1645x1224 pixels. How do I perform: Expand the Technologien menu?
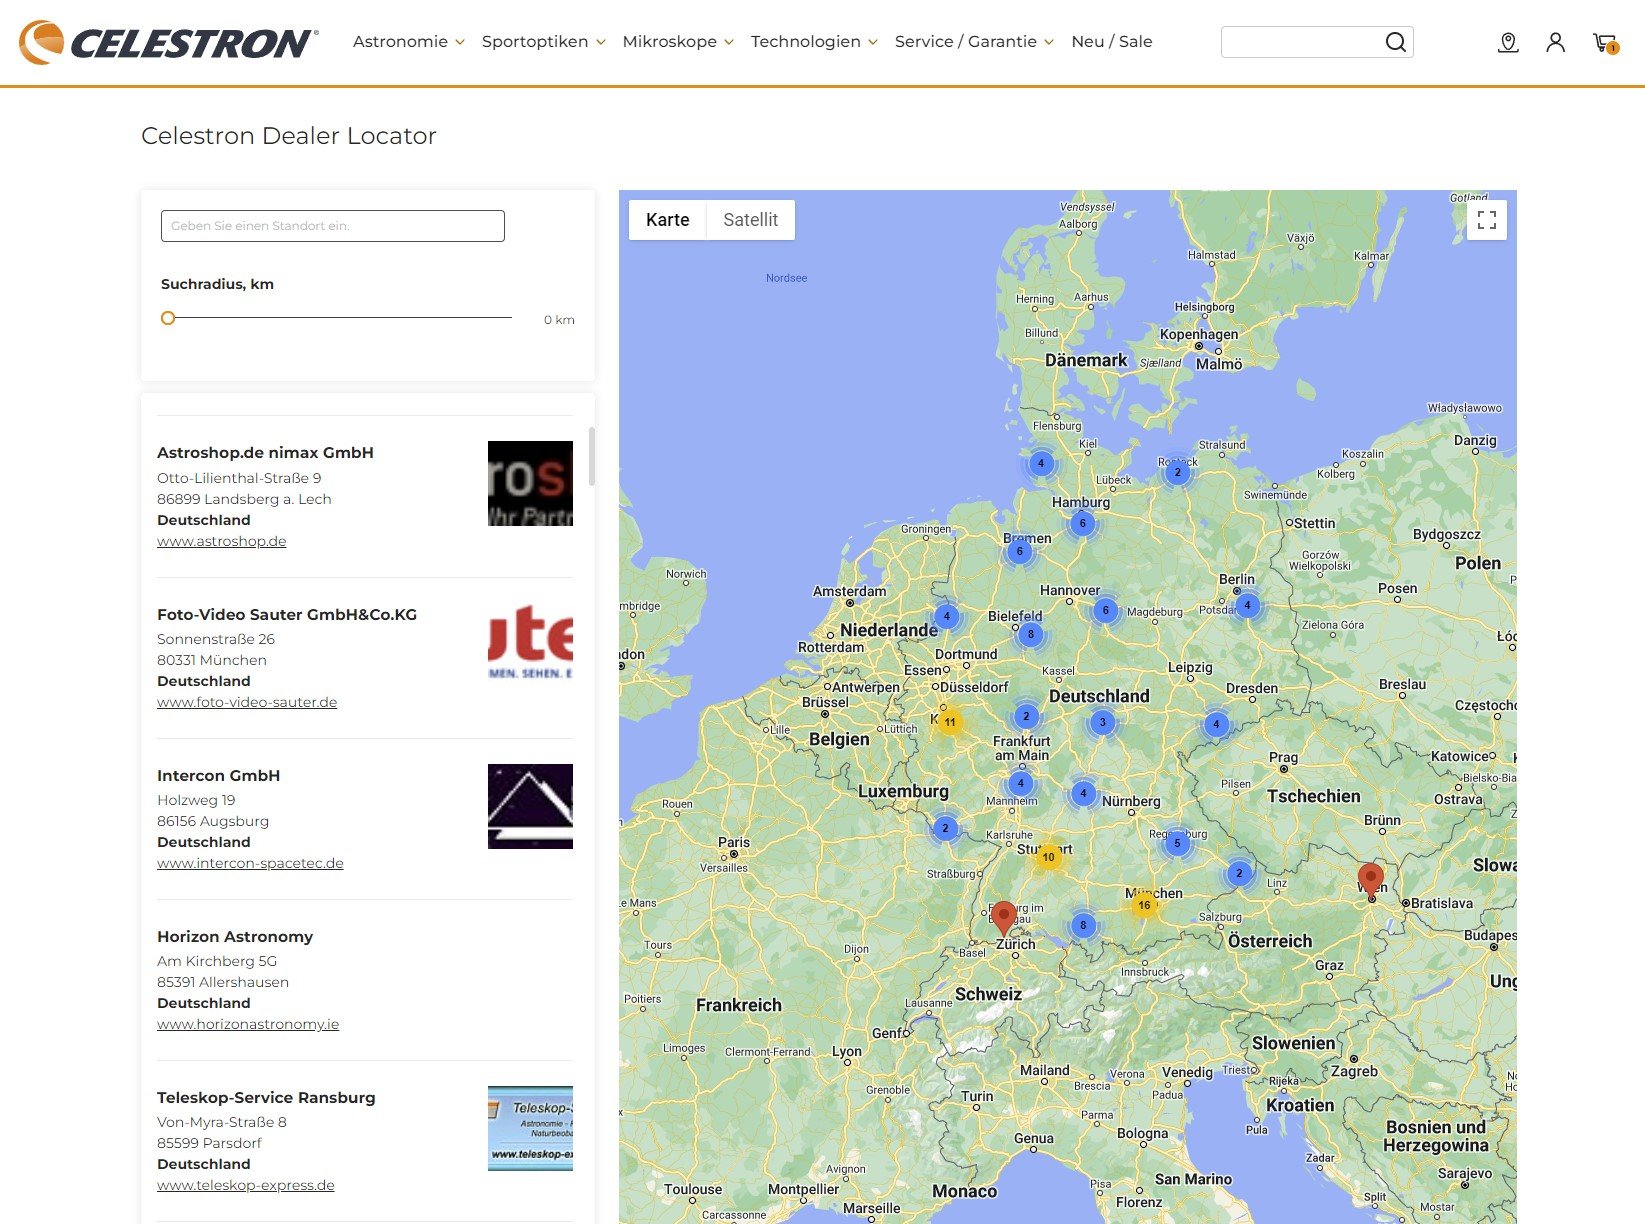(x=814, y=42)
